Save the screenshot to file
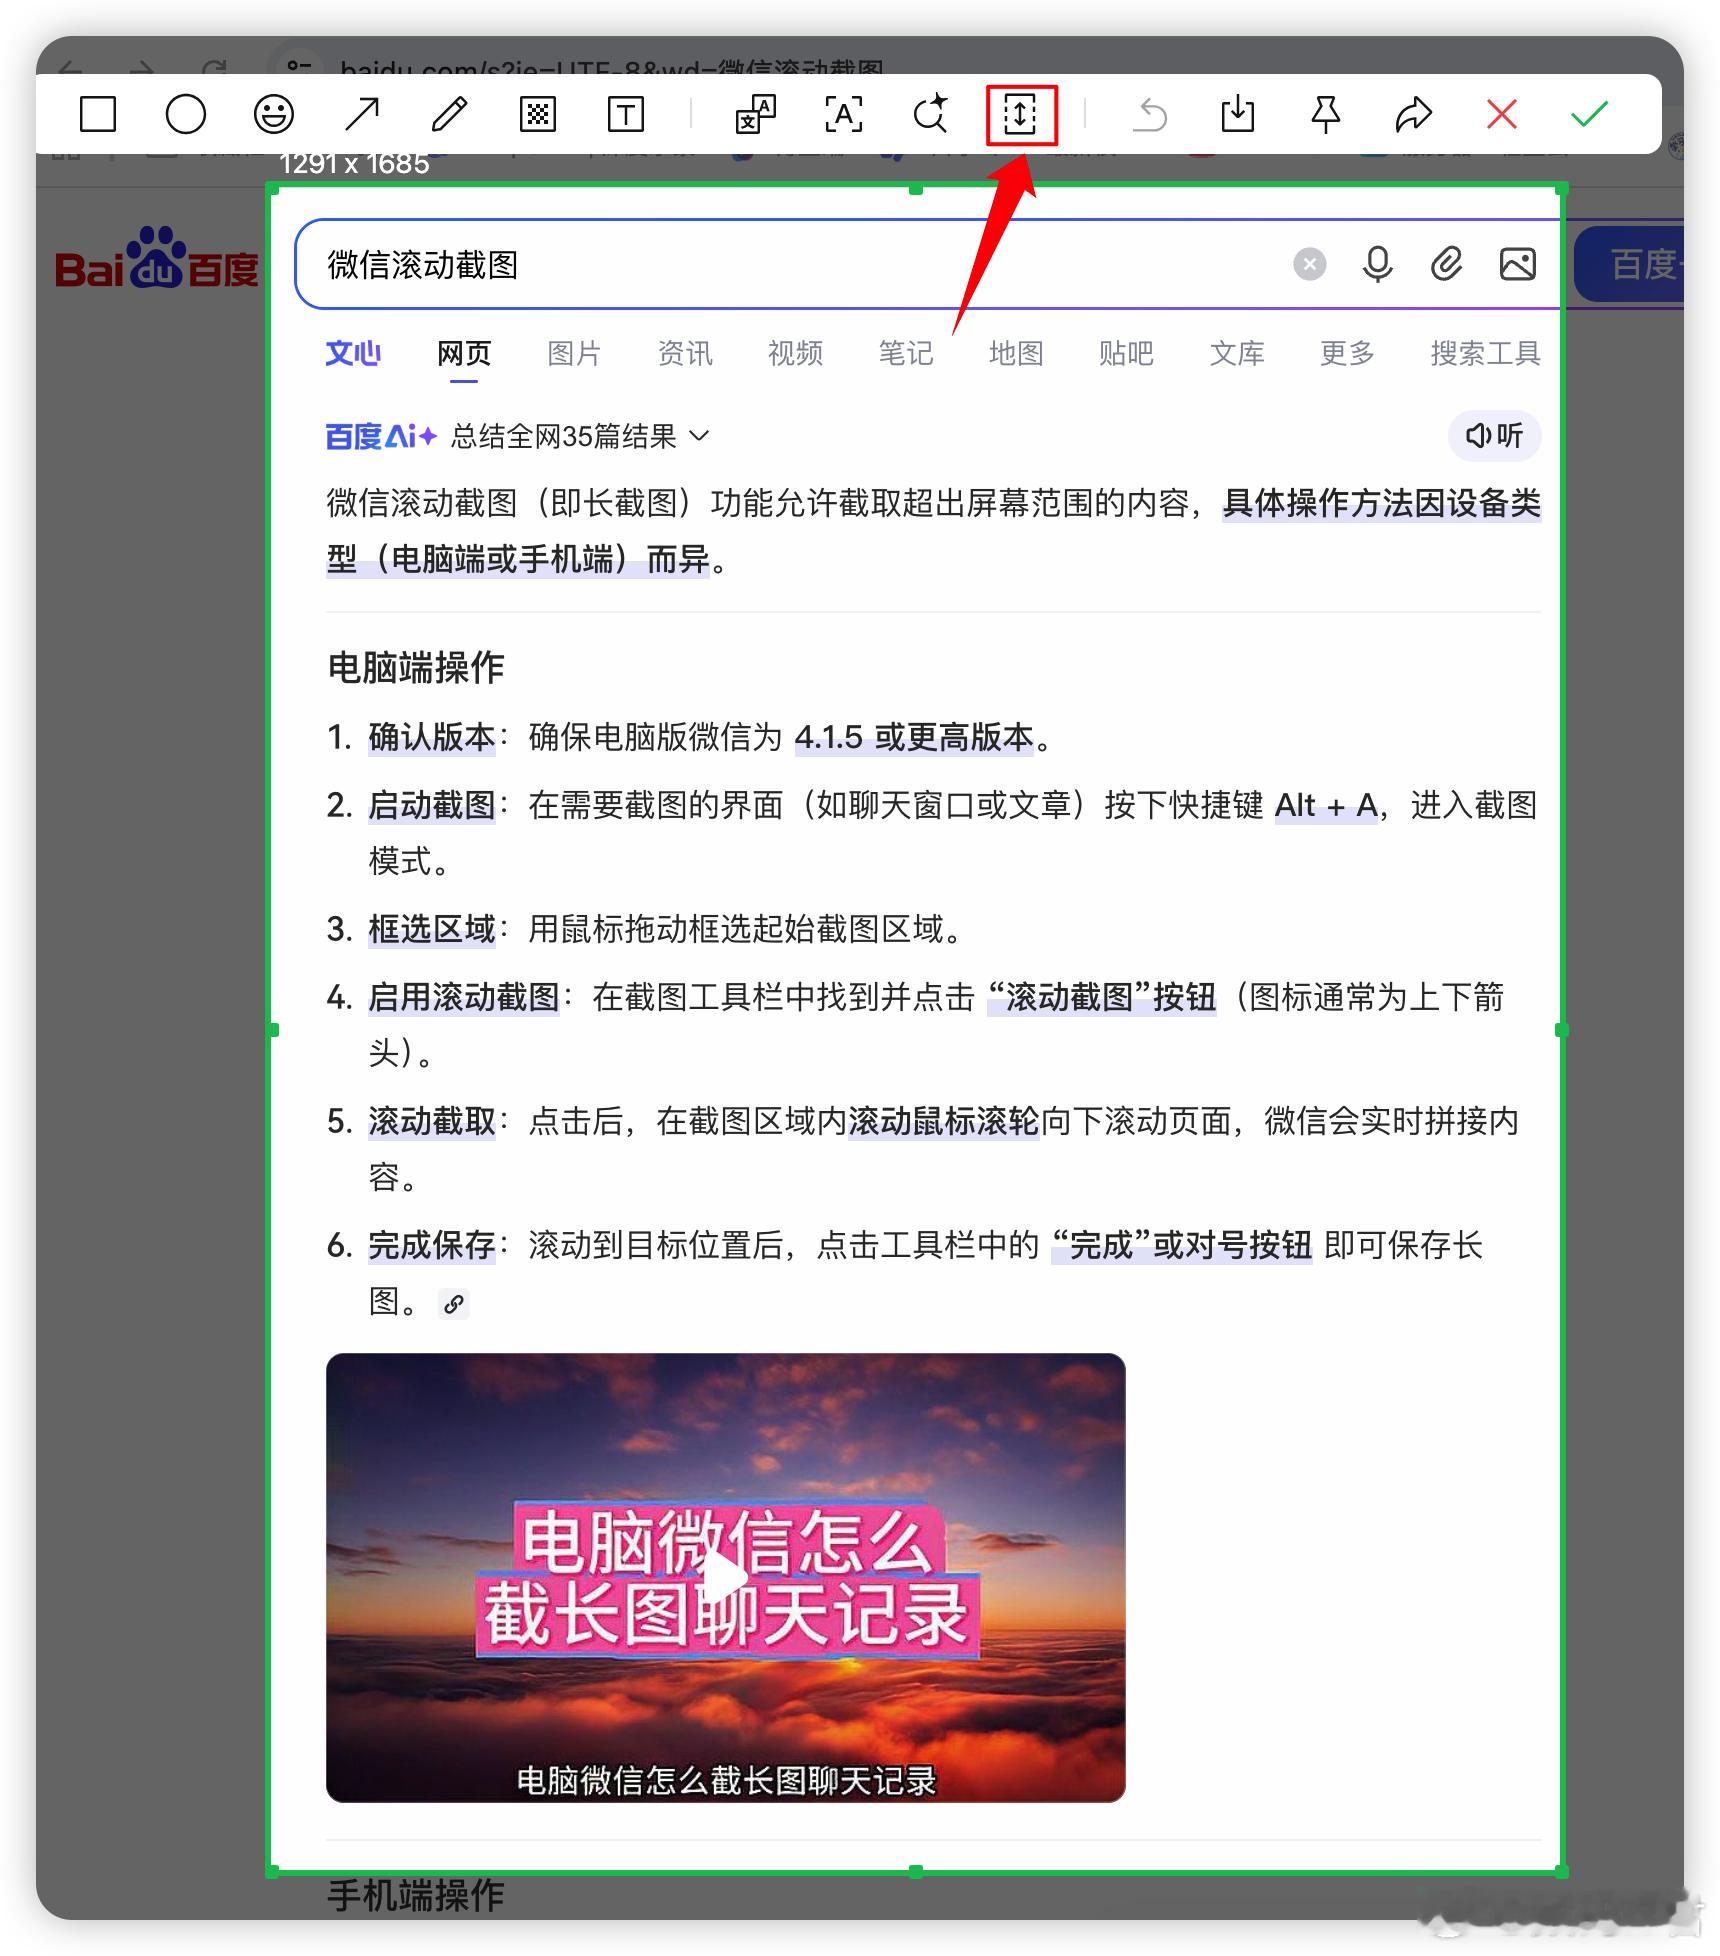The width and height of the screenshot is (1720, 1956). click(x=1237, y=114)
